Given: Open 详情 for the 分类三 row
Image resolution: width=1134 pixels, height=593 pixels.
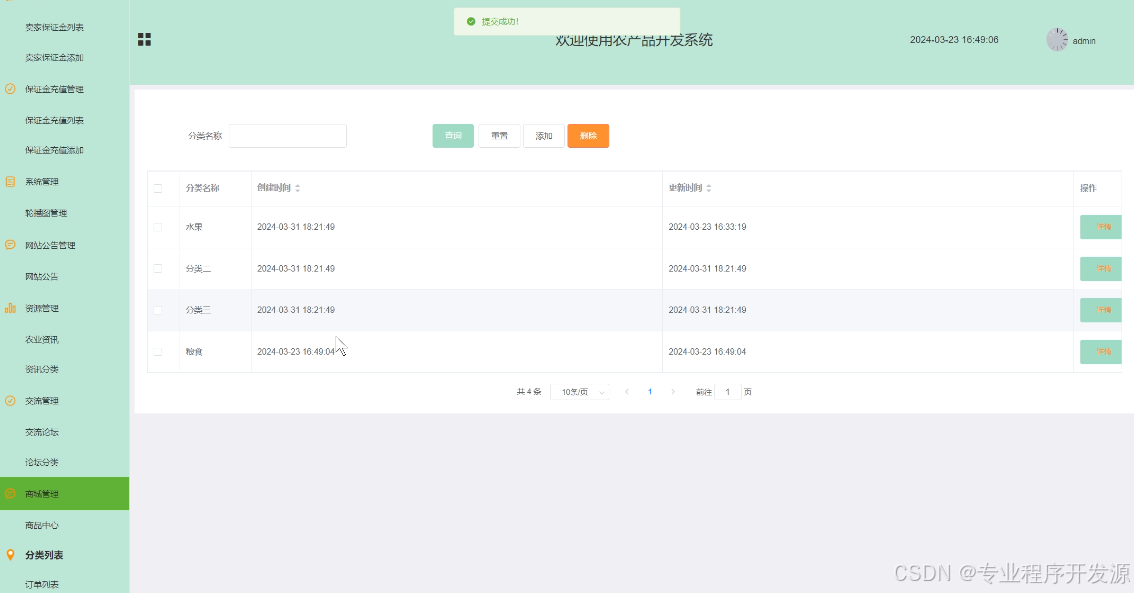Looking at the screenshot, I should (1101, 310).
